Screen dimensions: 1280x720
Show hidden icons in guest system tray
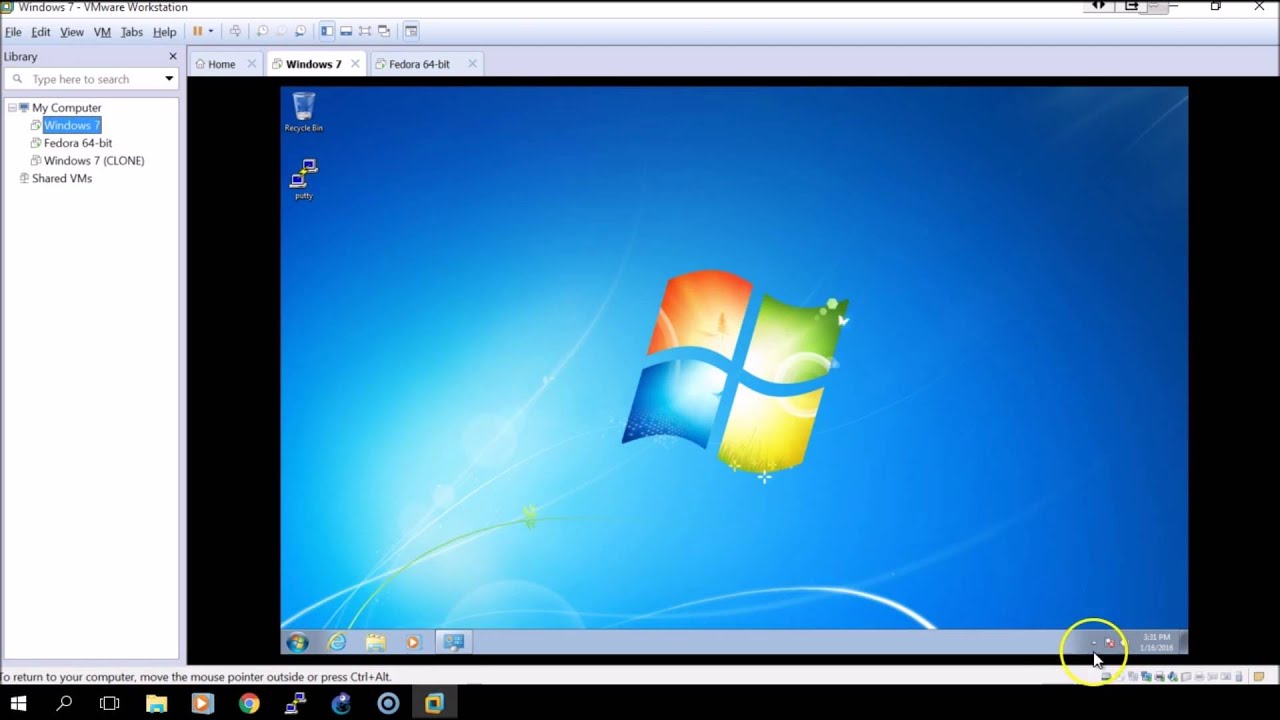point(1094,643)
